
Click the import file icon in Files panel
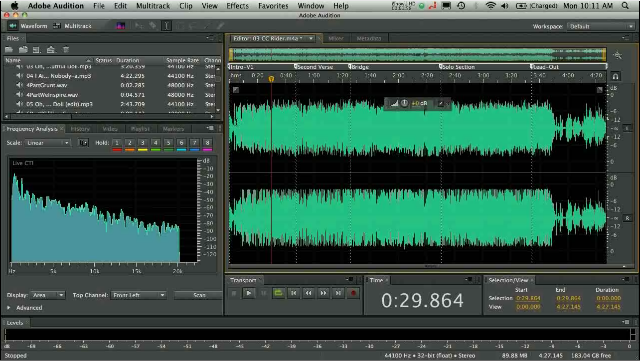23,50
